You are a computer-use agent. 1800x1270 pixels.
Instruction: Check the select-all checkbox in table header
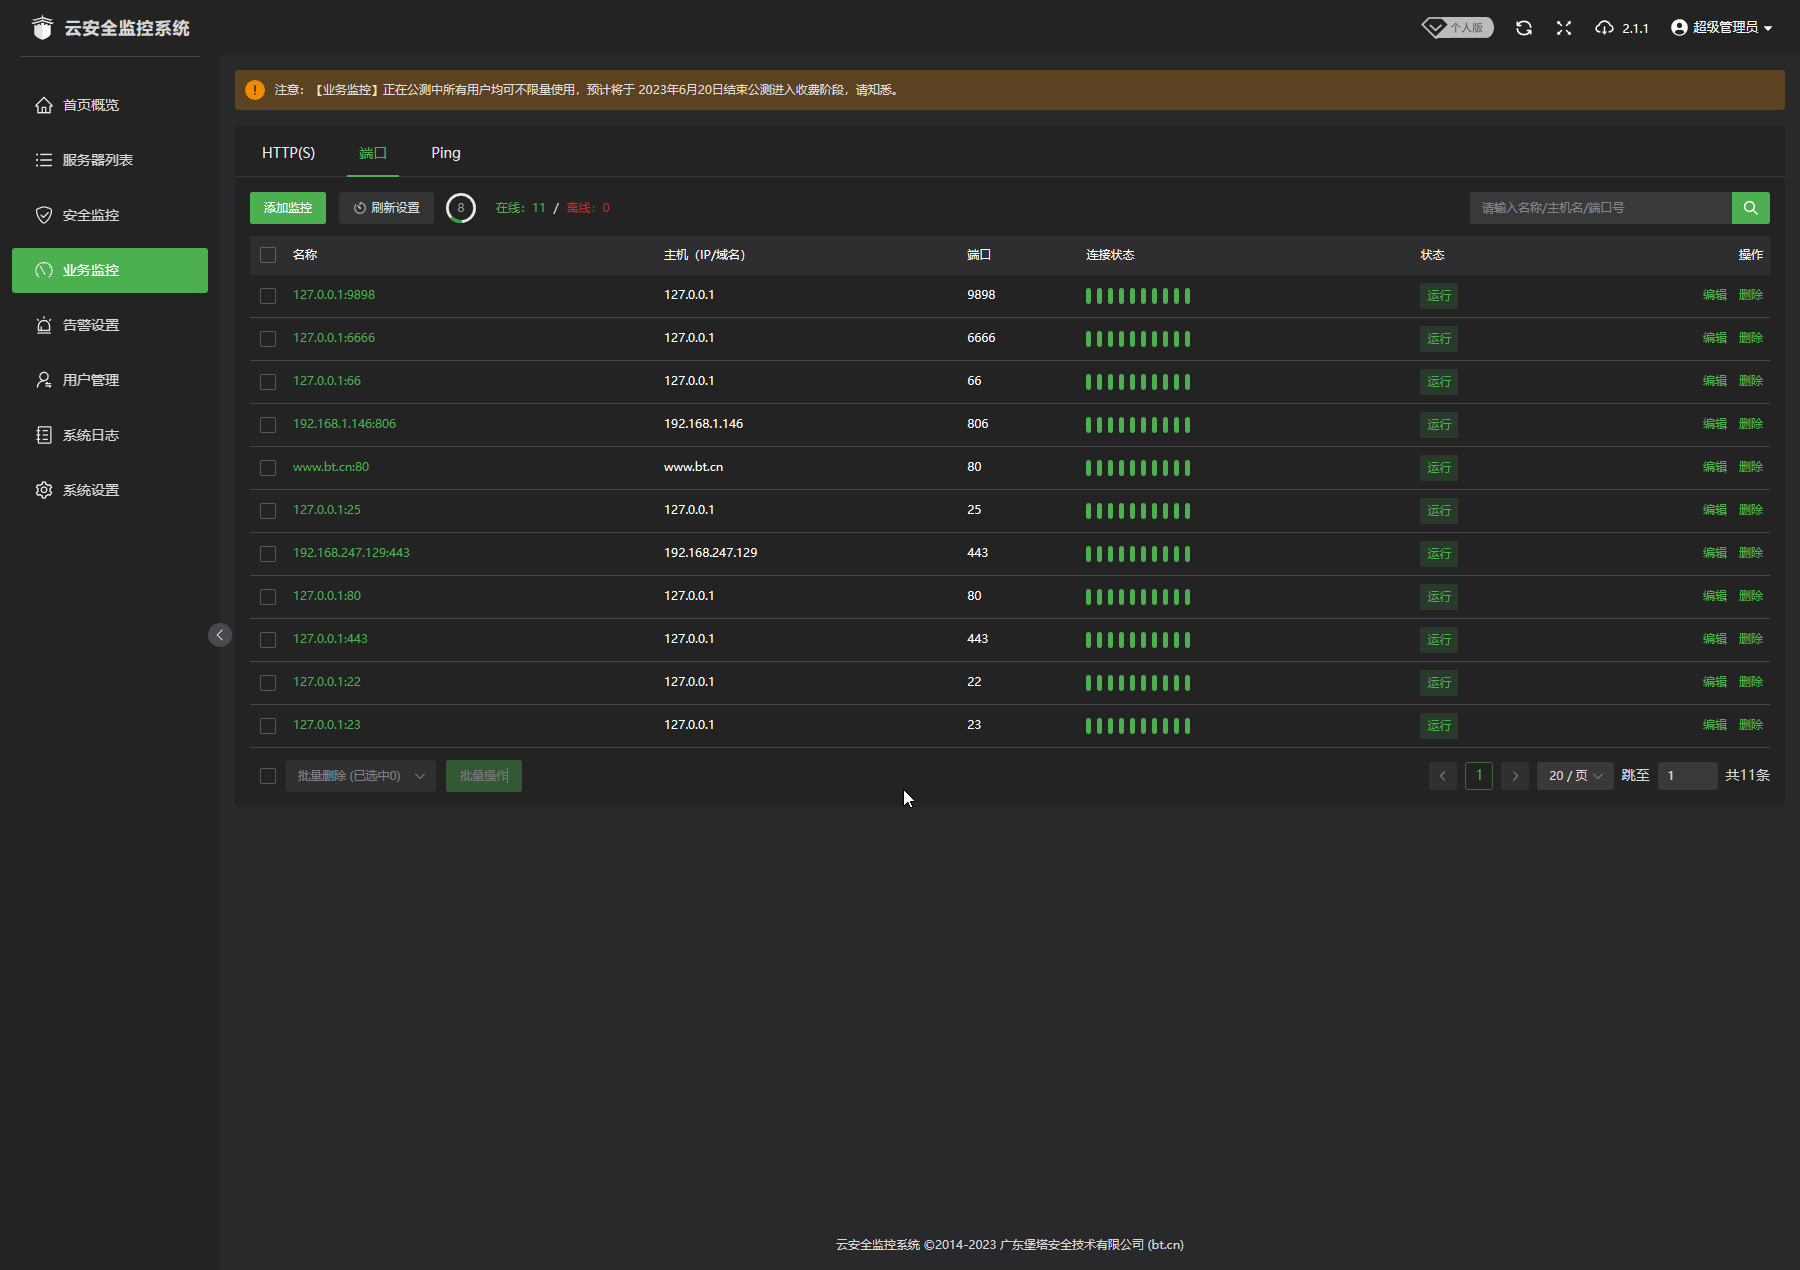(268, 255)
